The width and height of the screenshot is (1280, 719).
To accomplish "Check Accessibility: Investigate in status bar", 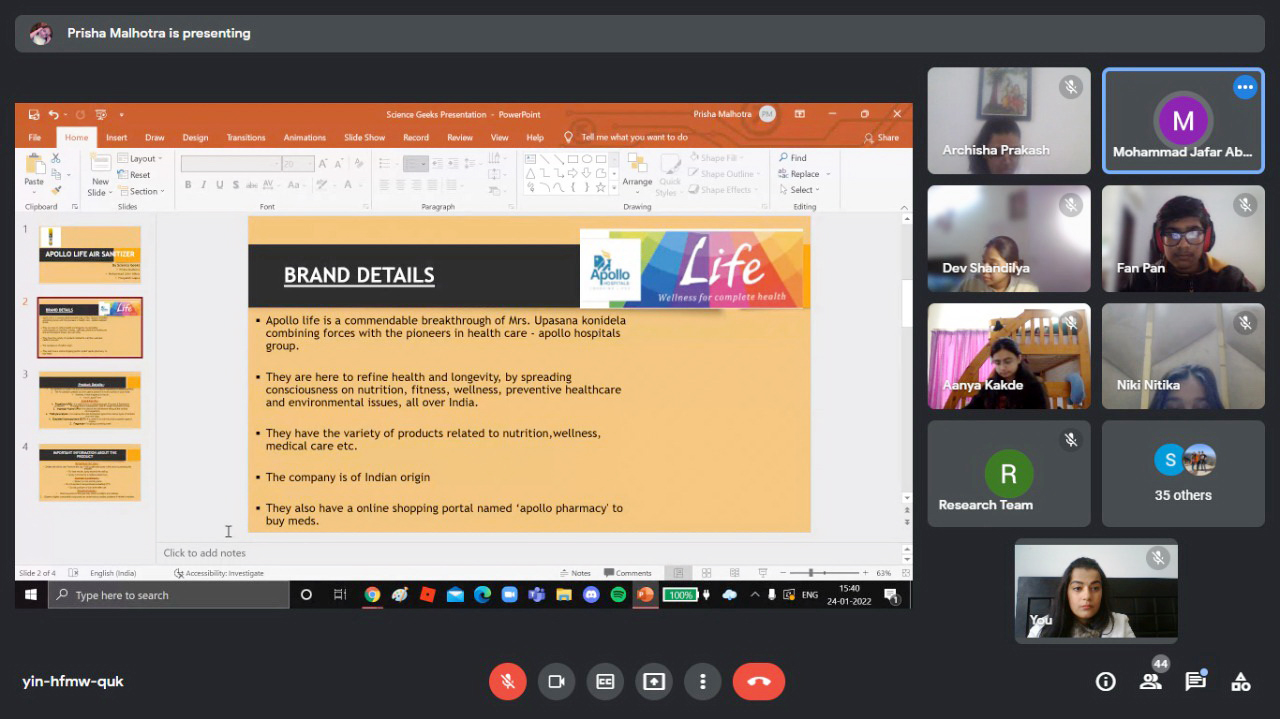I will (x=219, y=573).
